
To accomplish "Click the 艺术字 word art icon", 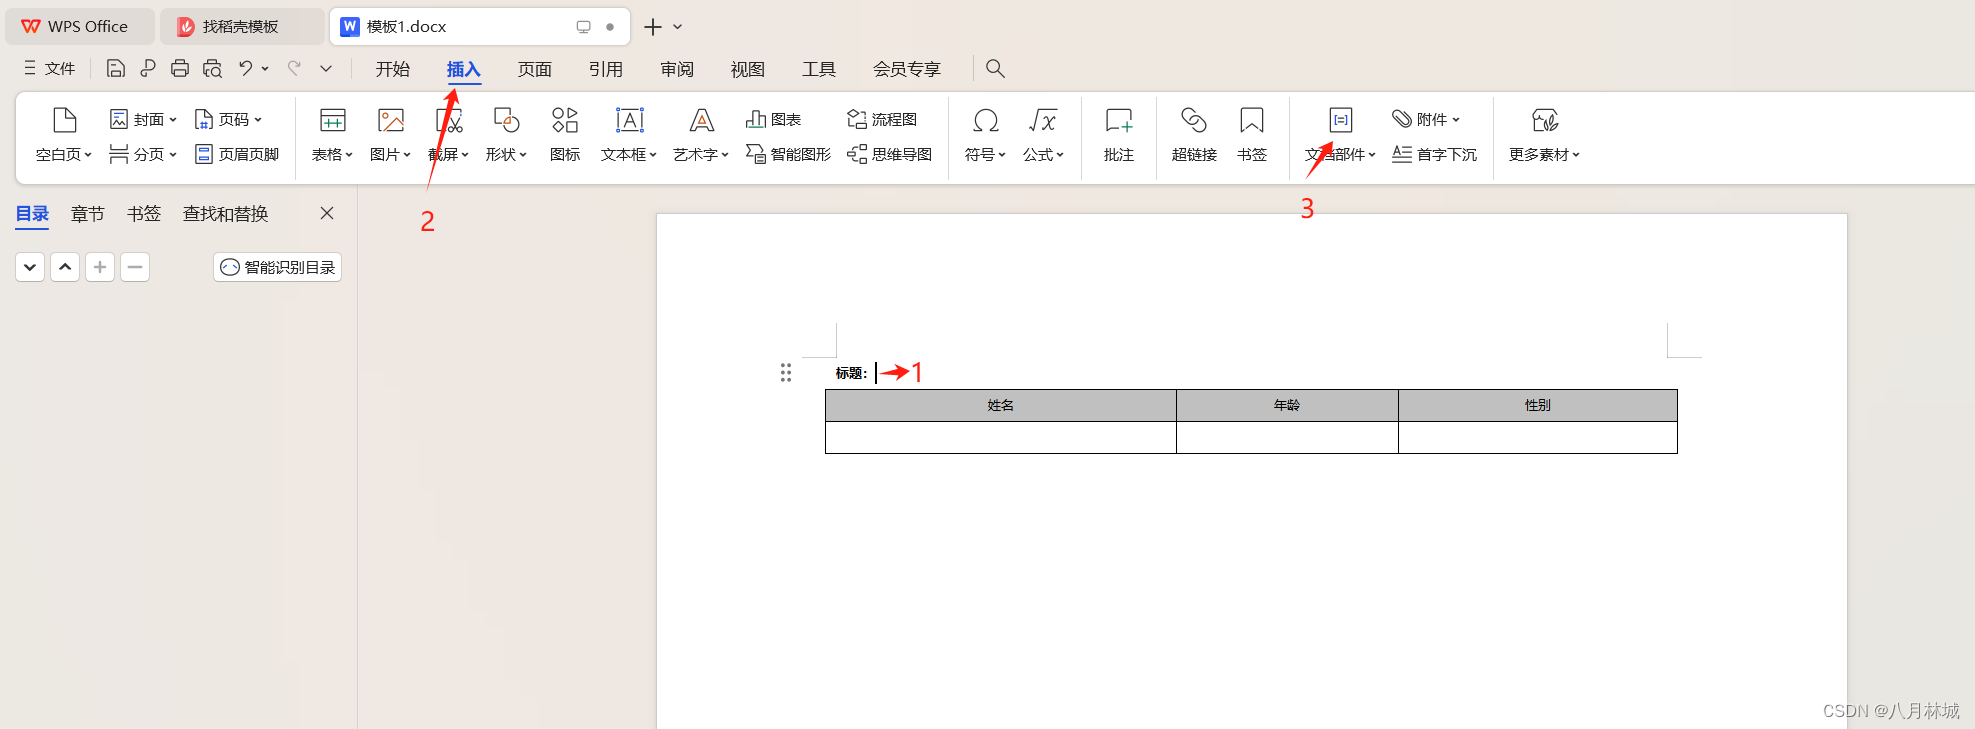I will 701,121.
